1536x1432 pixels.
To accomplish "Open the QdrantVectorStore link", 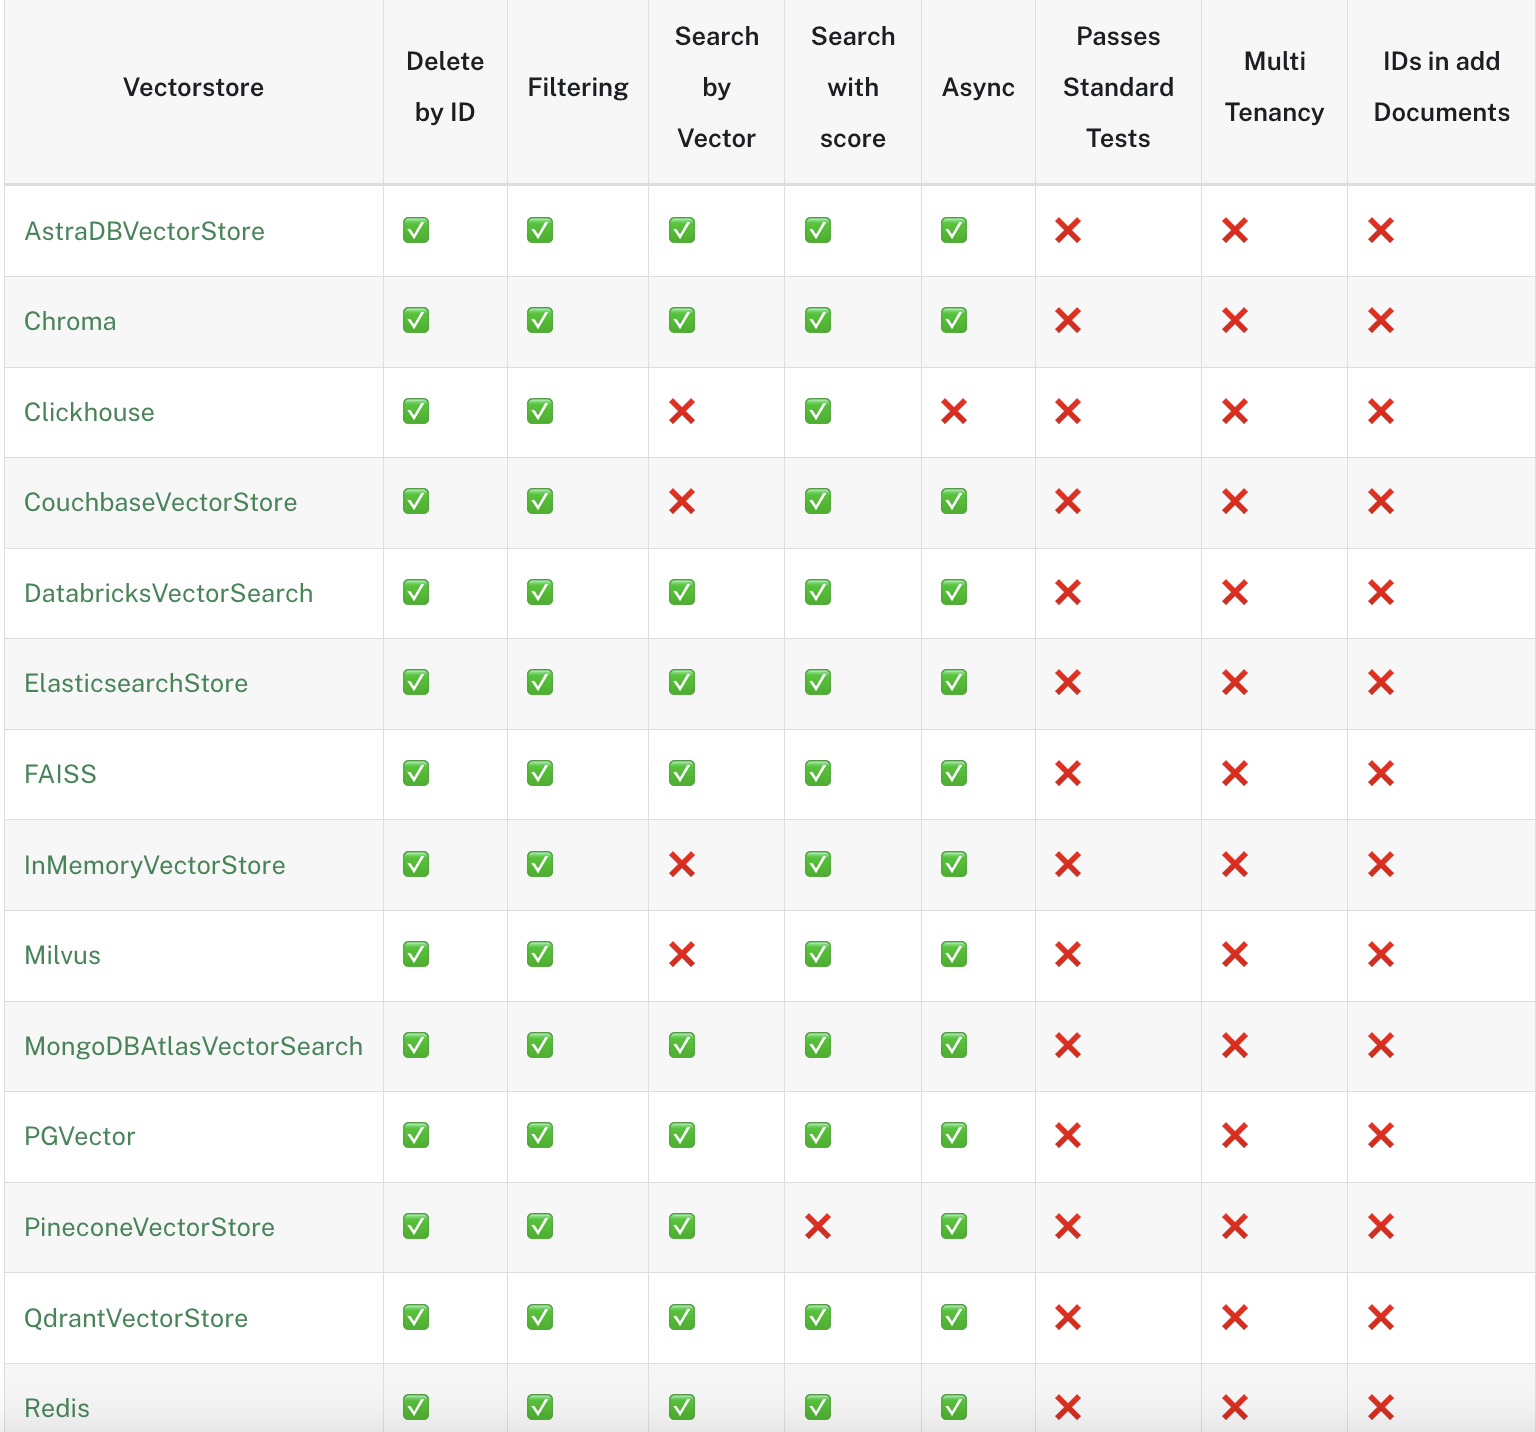I will tap(136, 1318).
